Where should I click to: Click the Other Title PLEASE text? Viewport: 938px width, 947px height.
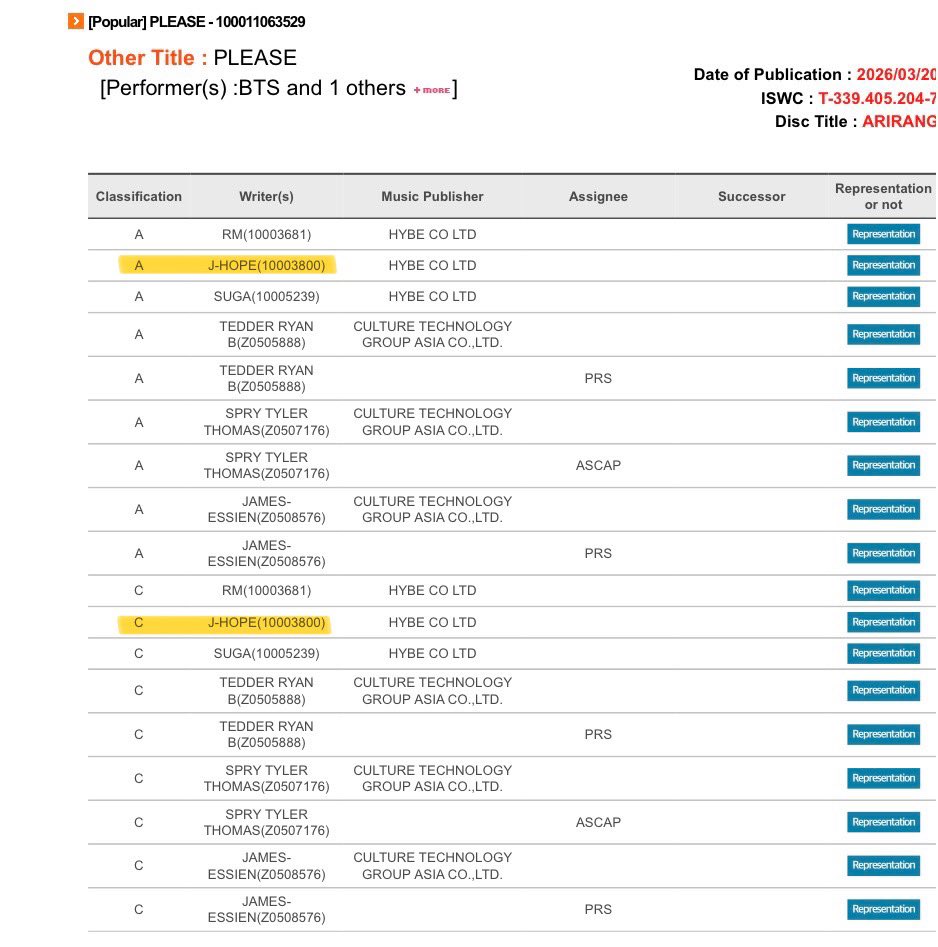[193, 58]
